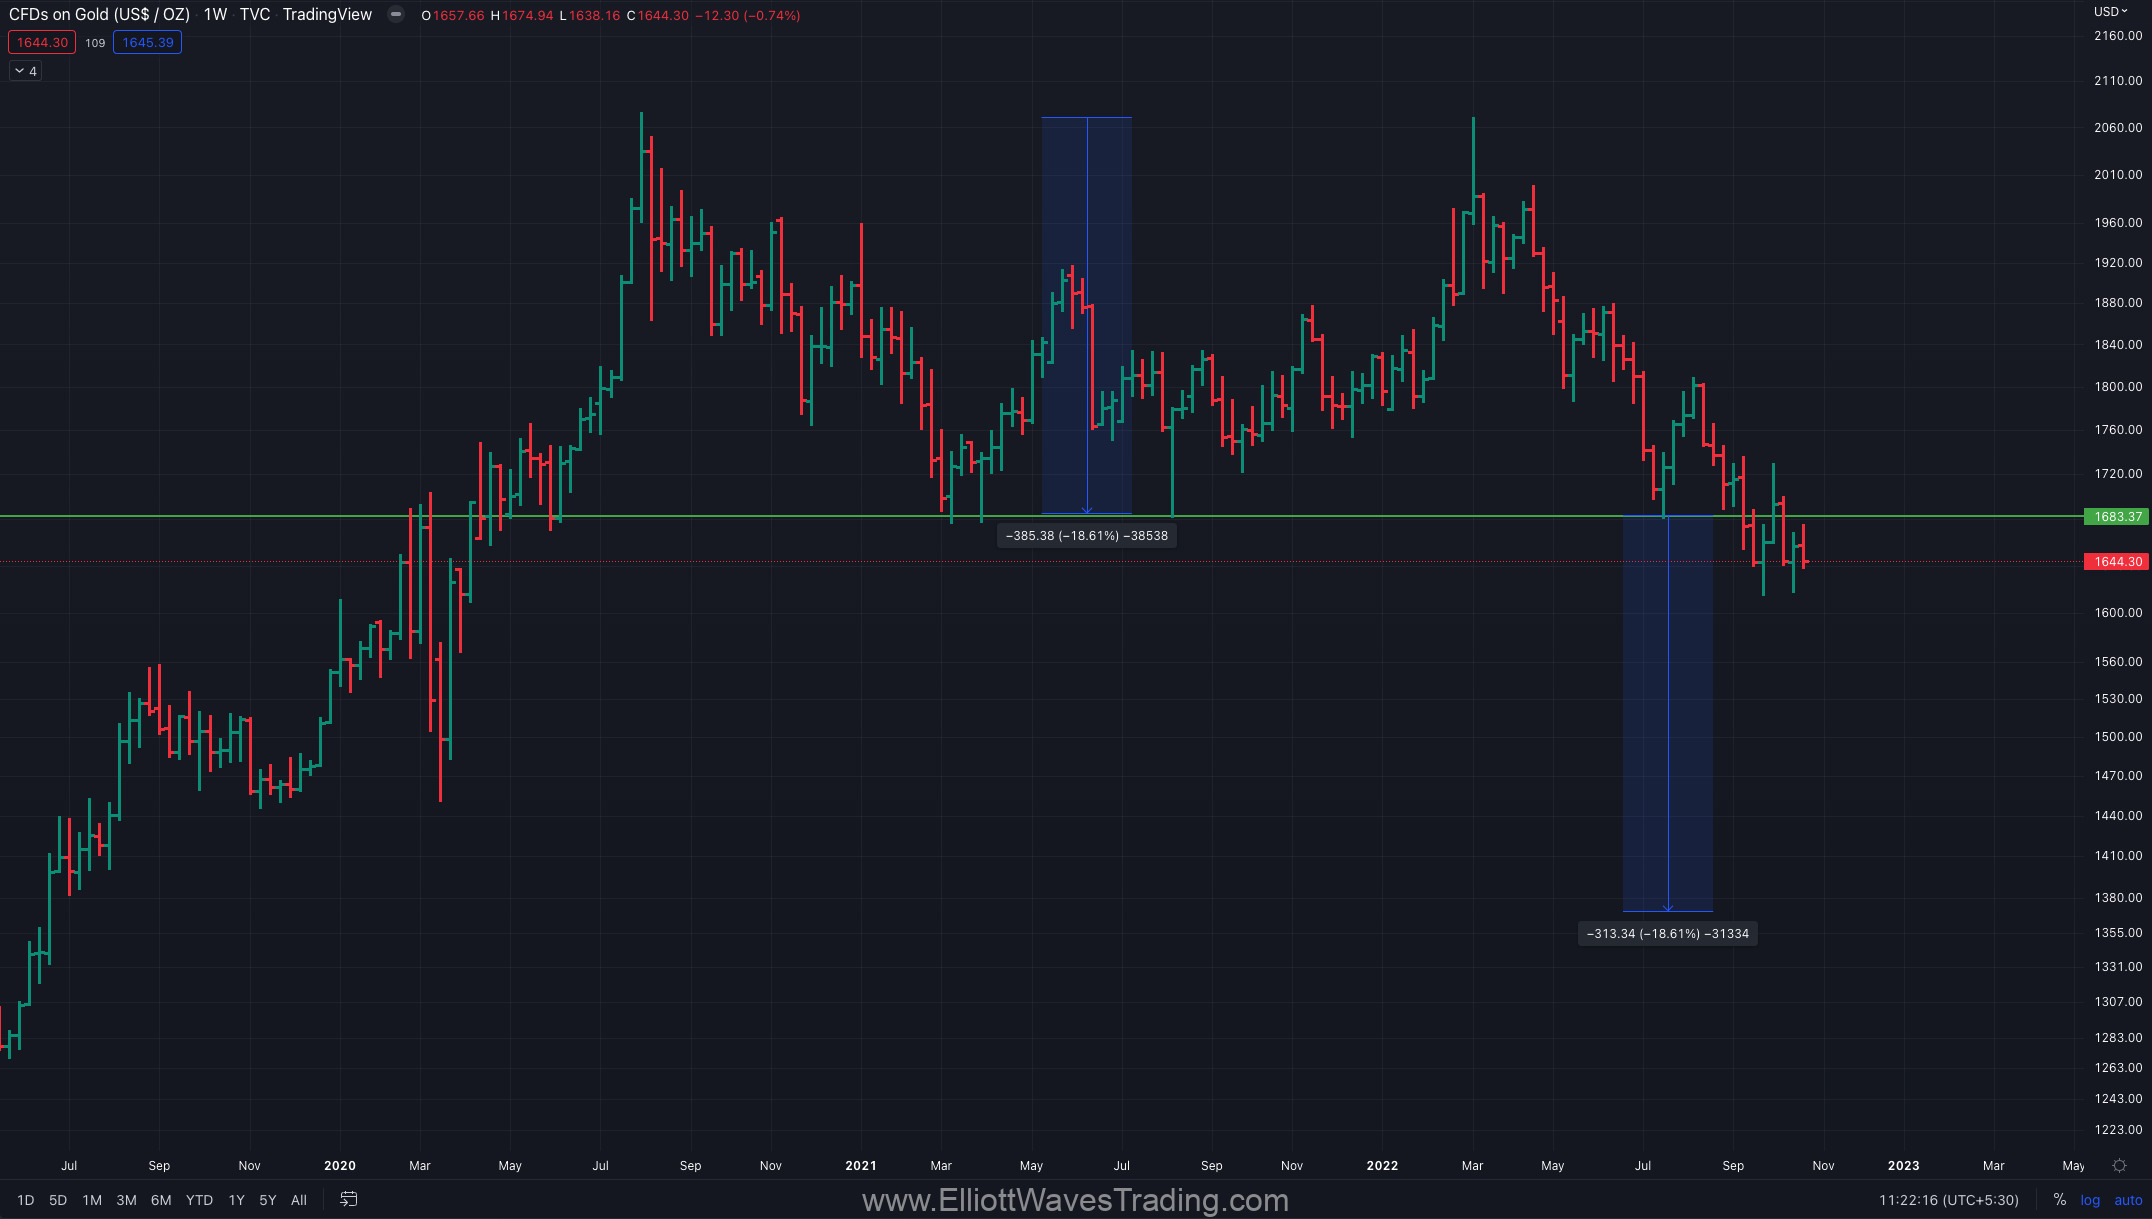Click the CFDs on Gold symbol title

[99, 15]
